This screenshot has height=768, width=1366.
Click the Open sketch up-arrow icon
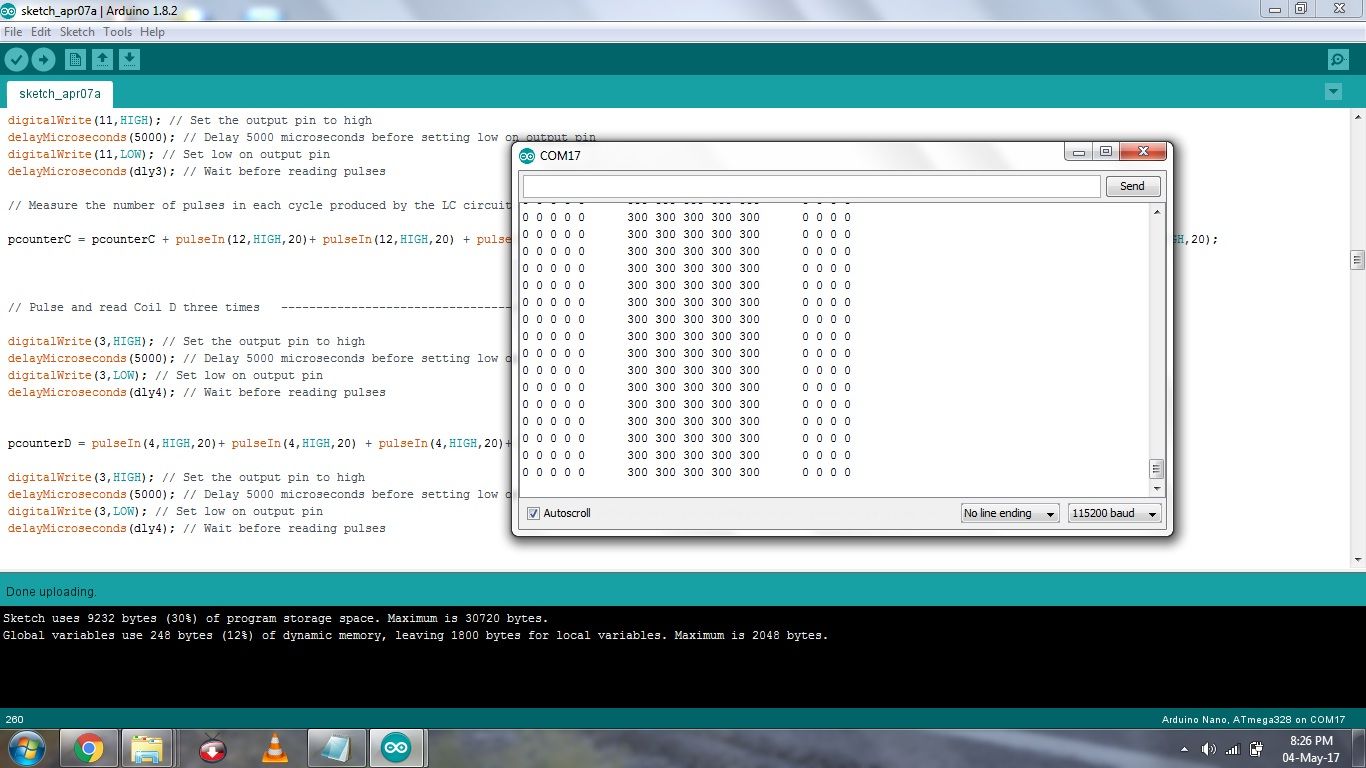(x=102, y=60)
